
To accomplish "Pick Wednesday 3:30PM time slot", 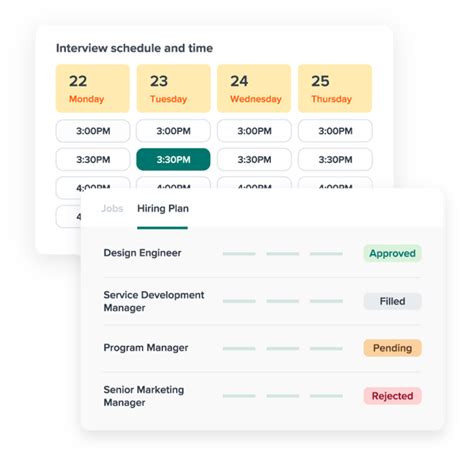I will (254, 160).
